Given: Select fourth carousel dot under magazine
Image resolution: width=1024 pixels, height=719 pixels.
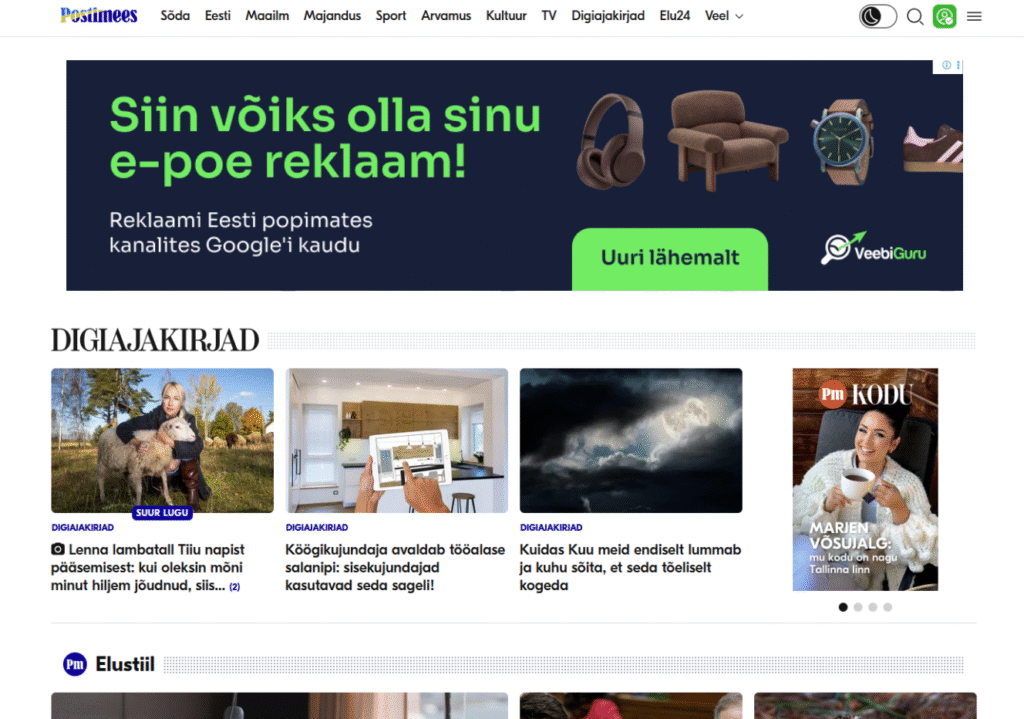Looking at the screenshot, I should pos(888,607).
